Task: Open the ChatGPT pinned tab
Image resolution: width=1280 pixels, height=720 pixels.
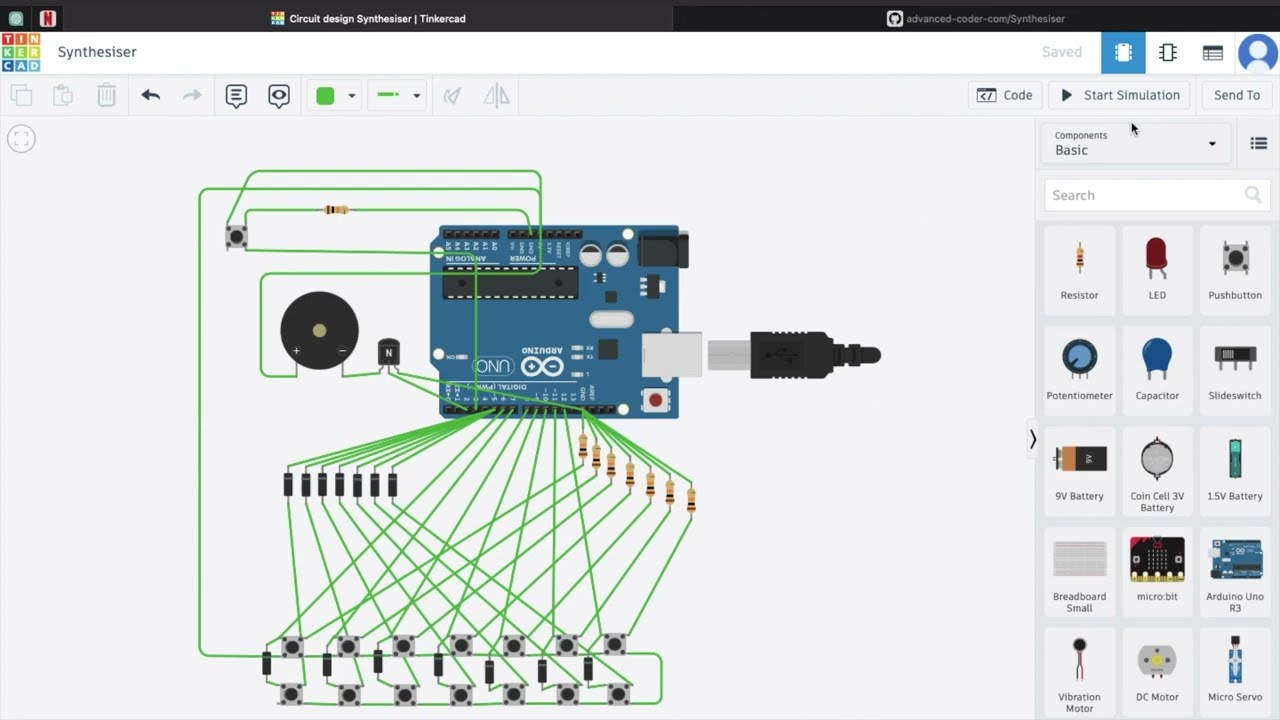Action: click(x=15, y=18)
